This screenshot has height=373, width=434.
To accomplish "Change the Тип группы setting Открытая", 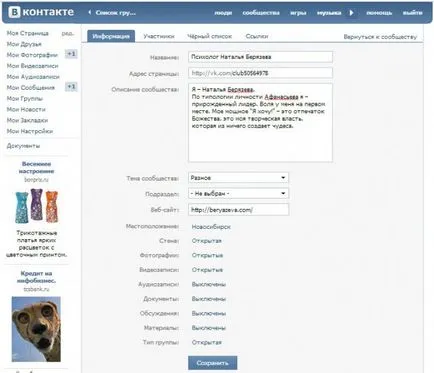I will click(206, 342).
